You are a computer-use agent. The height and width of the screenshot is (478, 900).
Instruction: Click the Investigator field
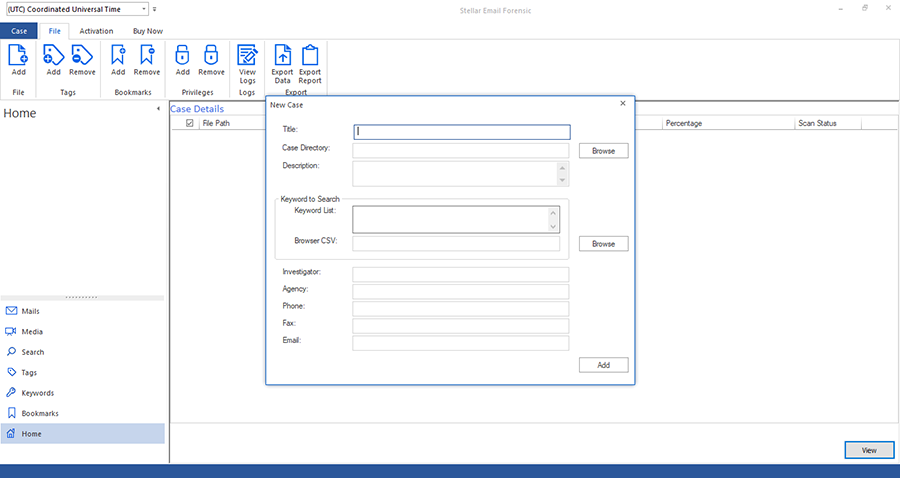pyautogui.click(x=460, y=274)
